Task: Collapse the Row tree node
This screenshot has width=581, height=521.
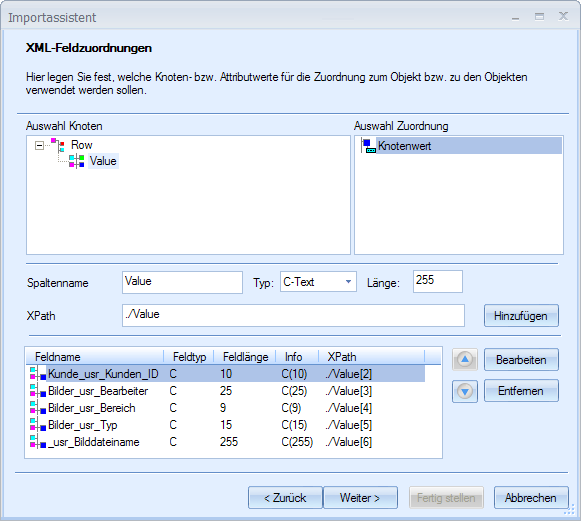Action: point(39,145)
